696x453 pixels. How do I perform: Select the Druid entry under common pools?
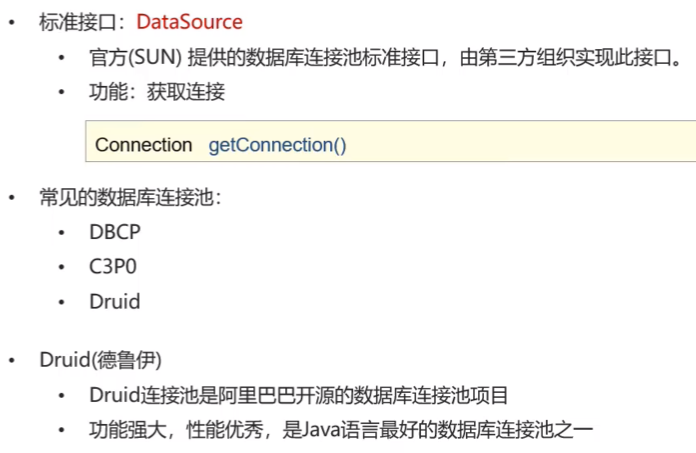pyautogui.click(x=115, y=301)
